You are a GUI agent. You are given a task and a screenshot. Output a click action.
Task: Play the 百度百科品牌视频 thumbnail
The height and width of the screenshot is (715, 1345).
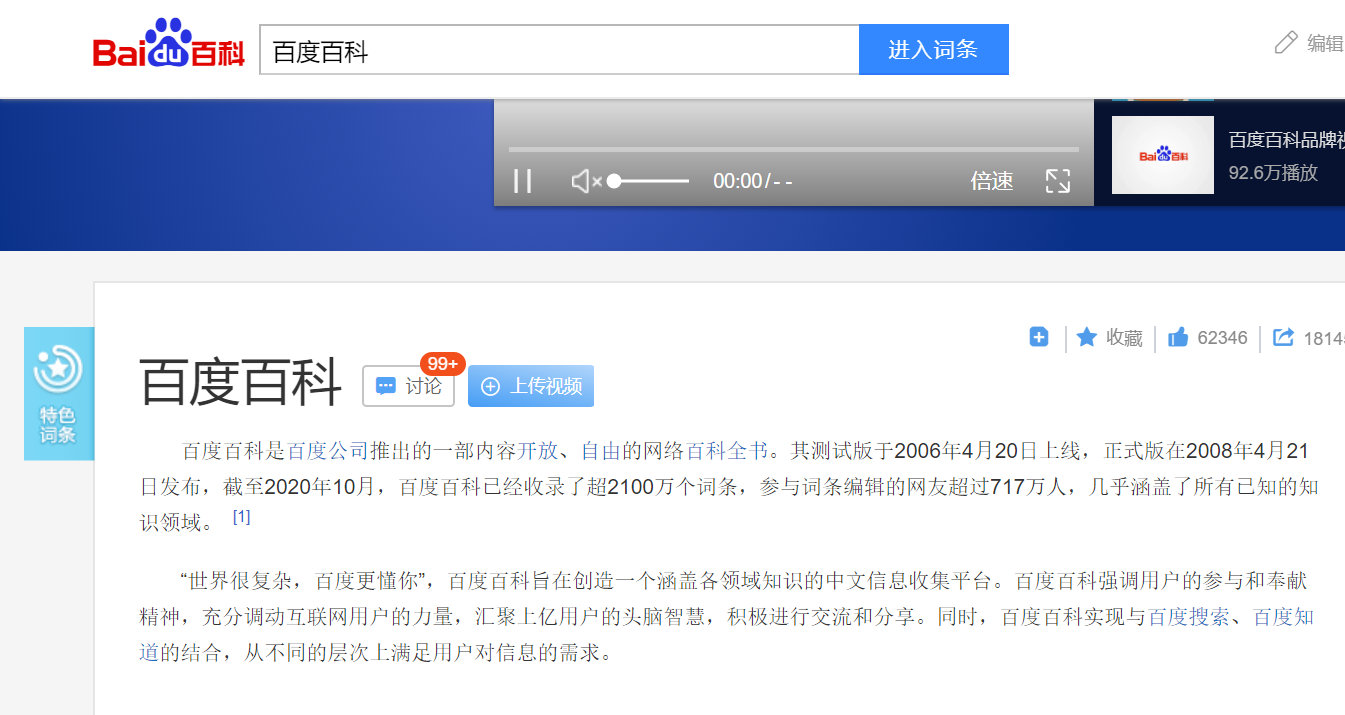[x=1162, y=154]
